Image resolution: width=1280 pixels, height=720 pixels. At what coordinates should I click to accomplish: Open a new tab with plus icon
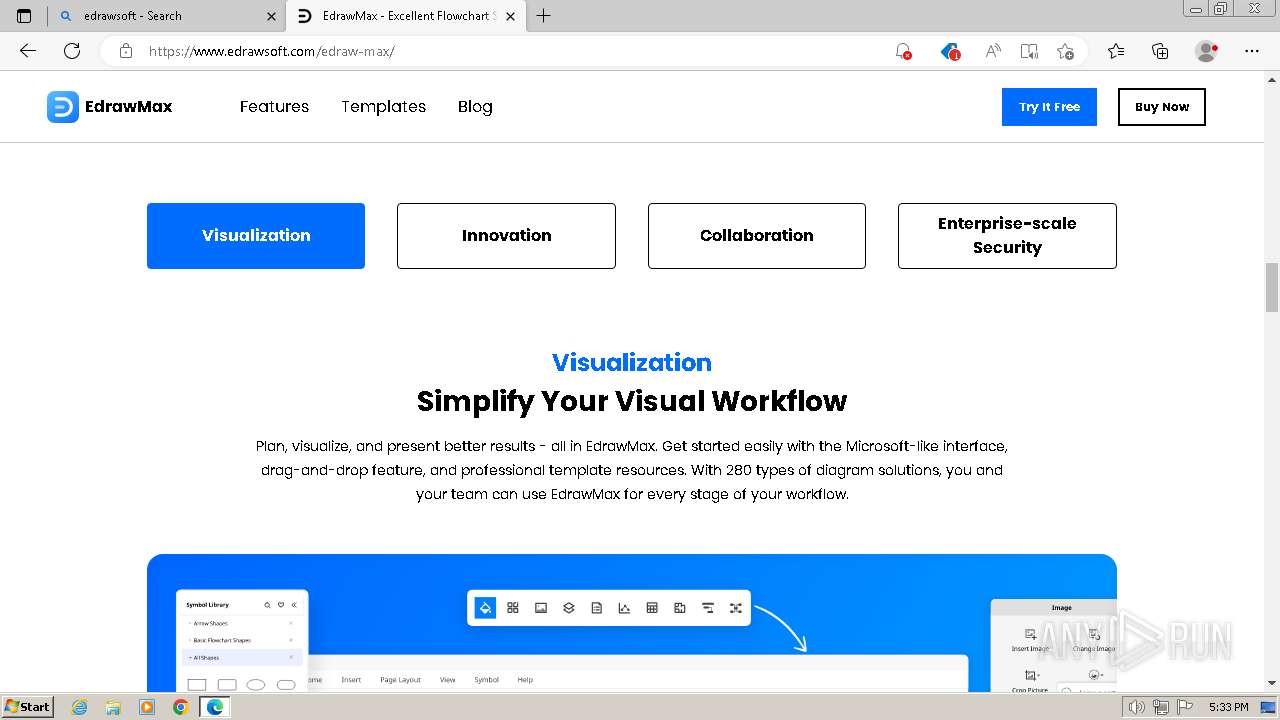coord(543,16)
